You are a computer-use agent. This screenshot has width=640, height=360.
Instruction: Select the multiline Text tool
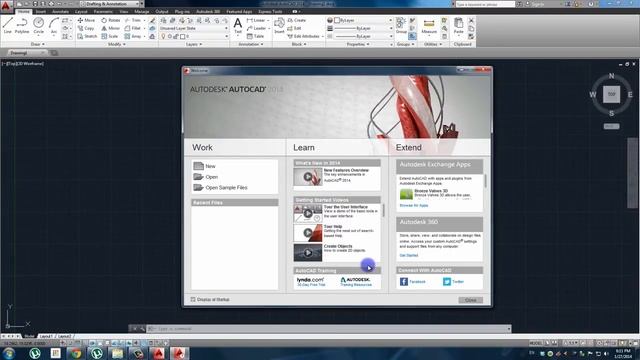point(238,25)
